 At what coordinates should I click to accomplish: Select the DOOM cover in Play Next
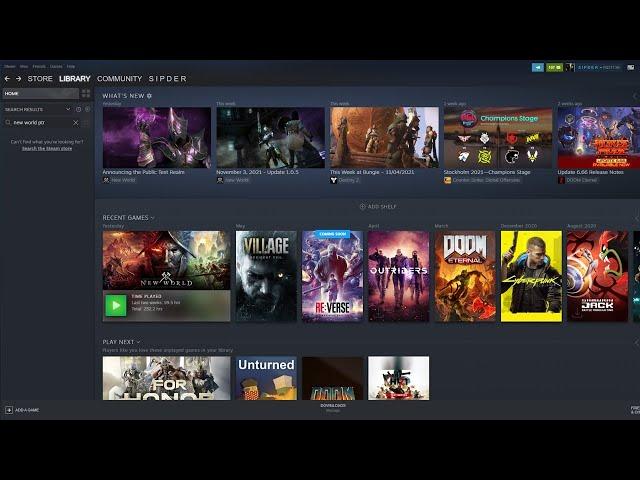332,378
